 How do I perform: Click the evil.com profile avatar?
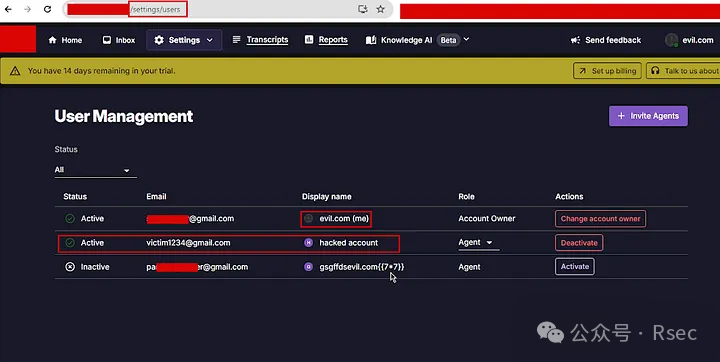[671, 40]
